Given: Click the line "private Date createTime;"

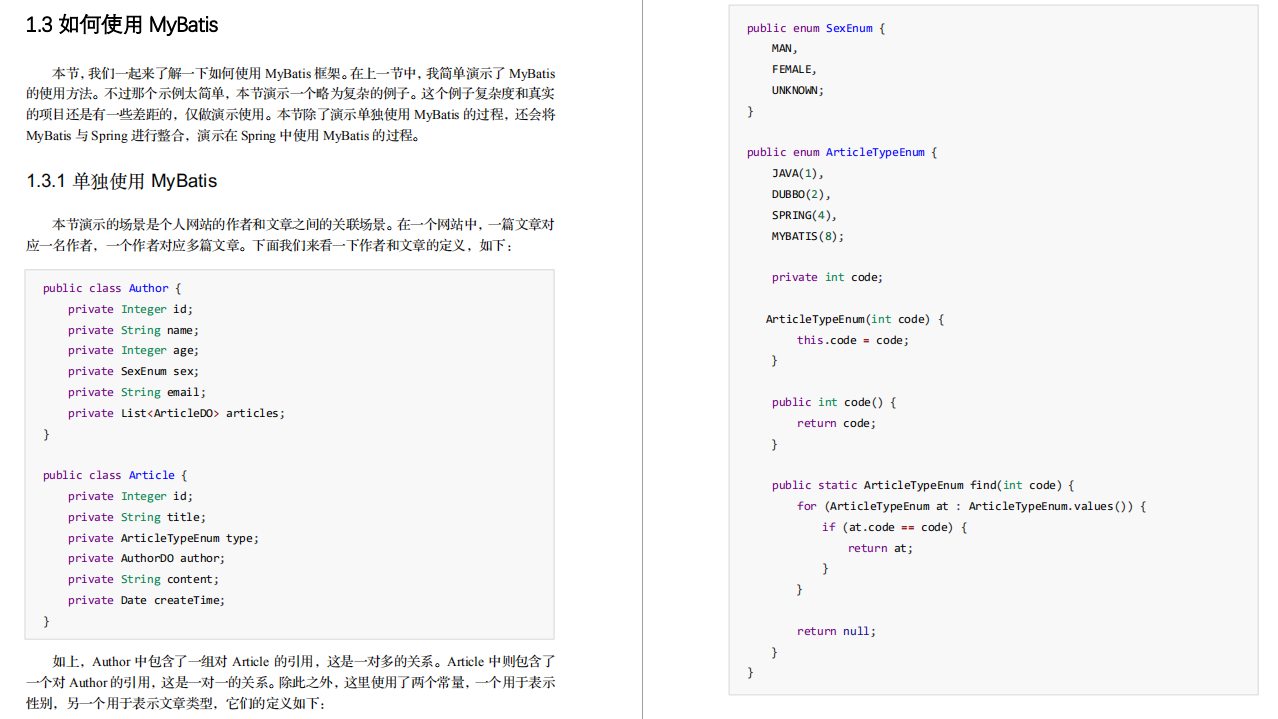Looking at the screenshot, I should point(147,600).
